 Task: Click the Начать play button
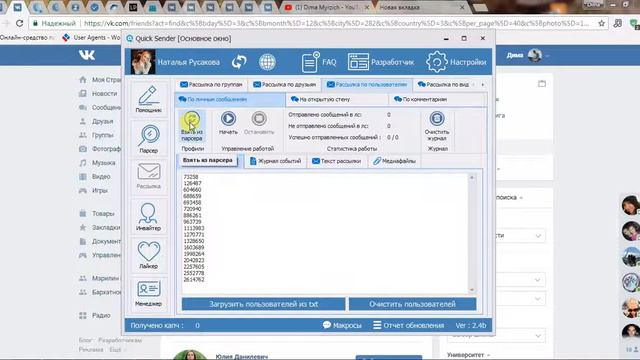(x=228, y=123)
